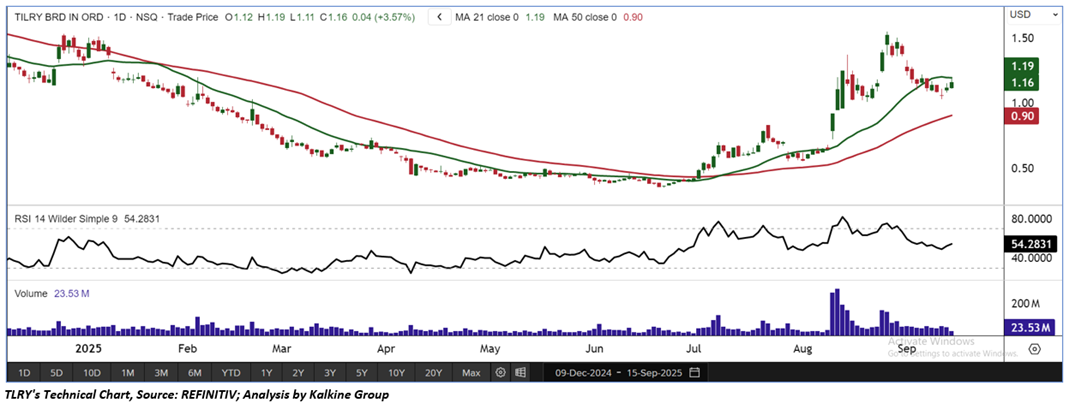
Task: Click the start date 09-Dec-2024
Action: pos(582,373)
